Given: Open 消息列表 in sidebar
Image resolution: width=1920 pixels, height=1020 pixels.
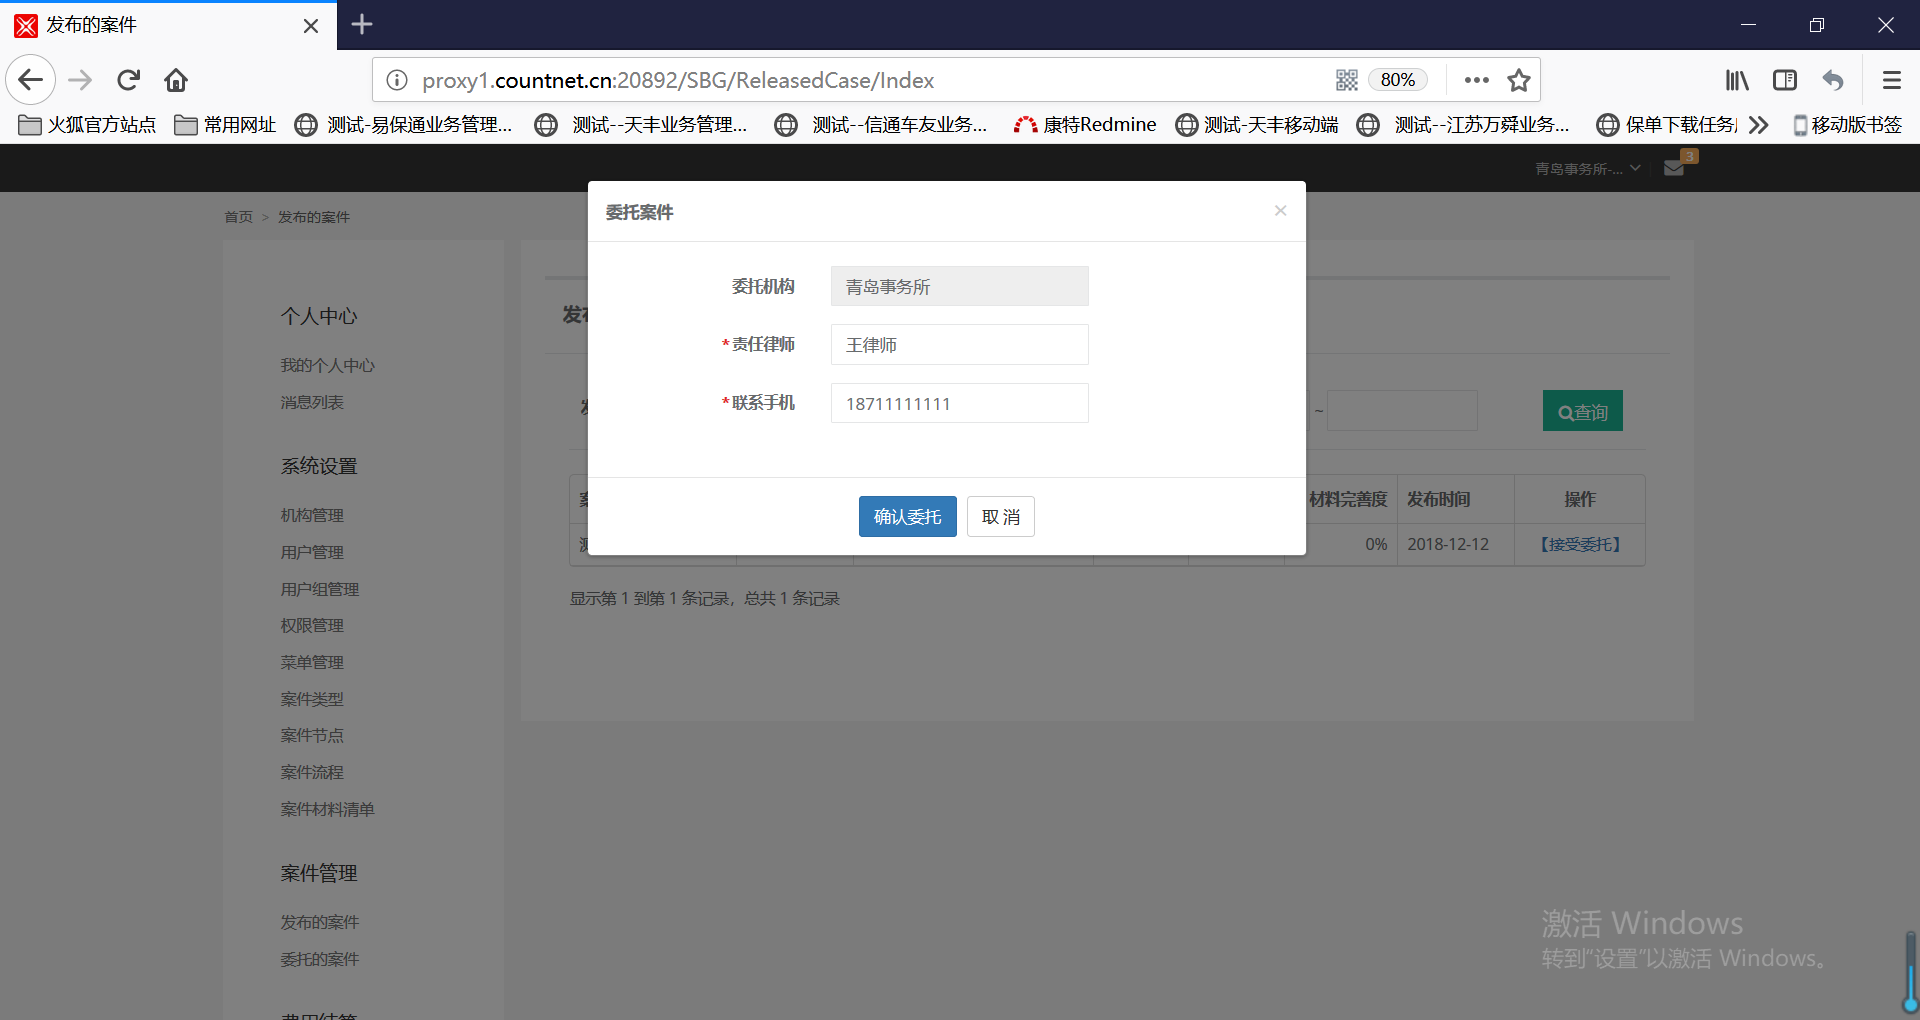Looking at the screenshot, I should coord(312,402).
